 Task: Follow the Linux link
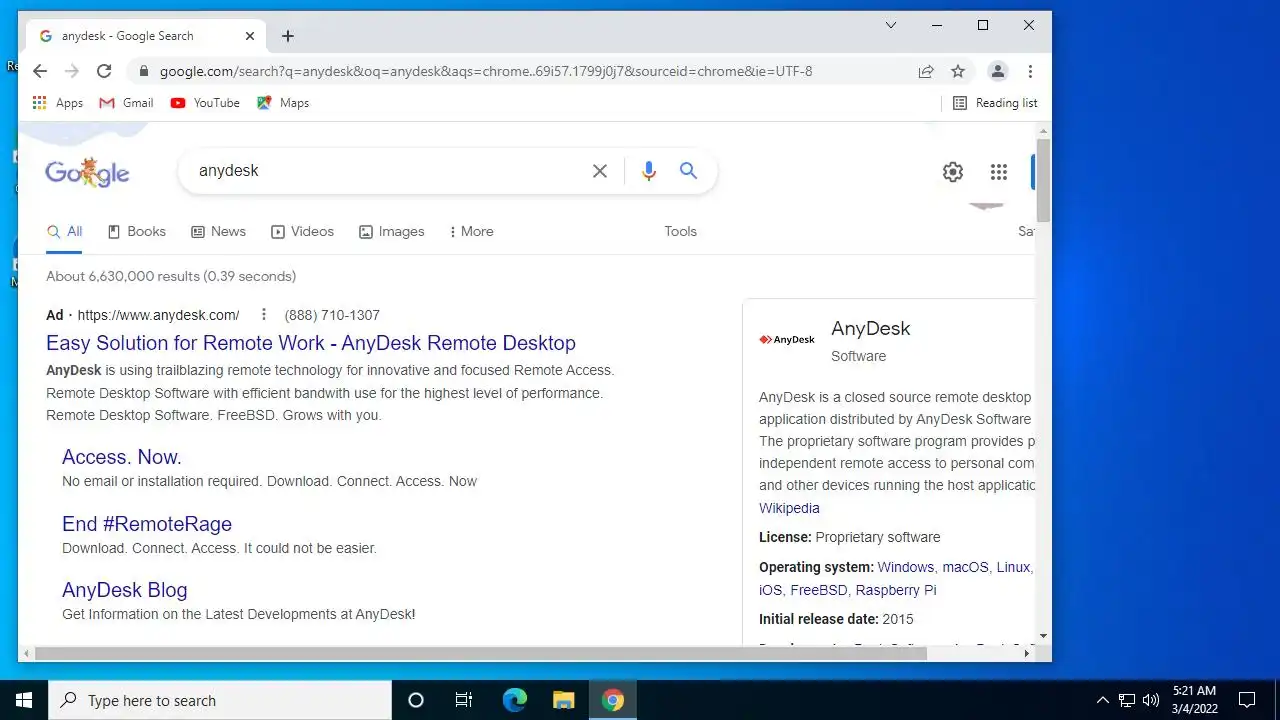(x=1013, y=567)
